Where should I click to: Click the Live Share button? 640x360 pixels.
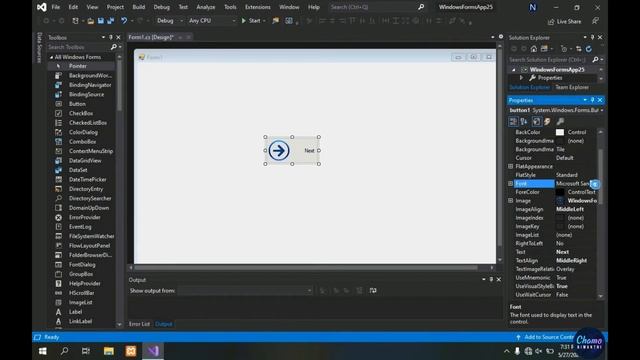pos(564,21)
